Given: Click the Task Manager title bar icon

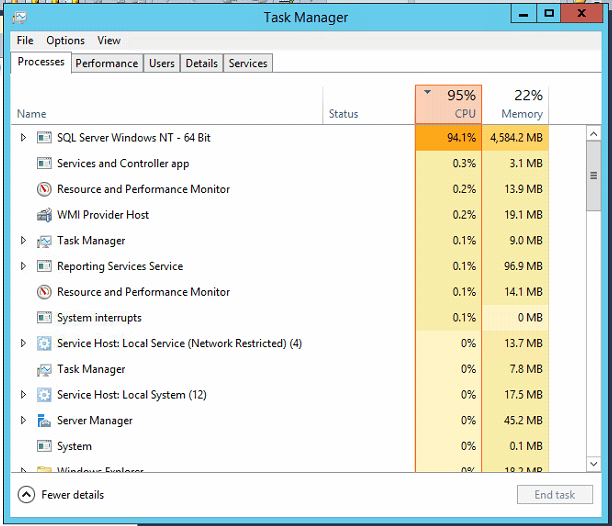Looking at the screenshot, I should point(19,18).
